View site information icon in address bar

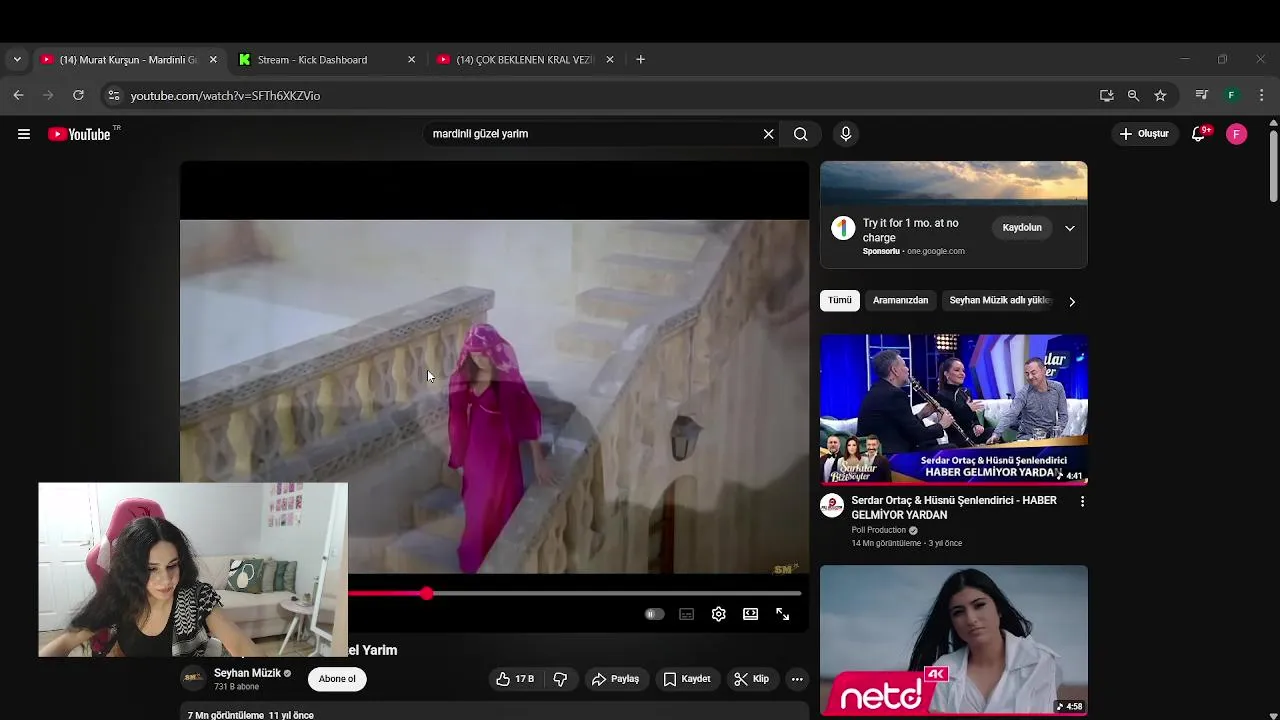click(113, 96)
